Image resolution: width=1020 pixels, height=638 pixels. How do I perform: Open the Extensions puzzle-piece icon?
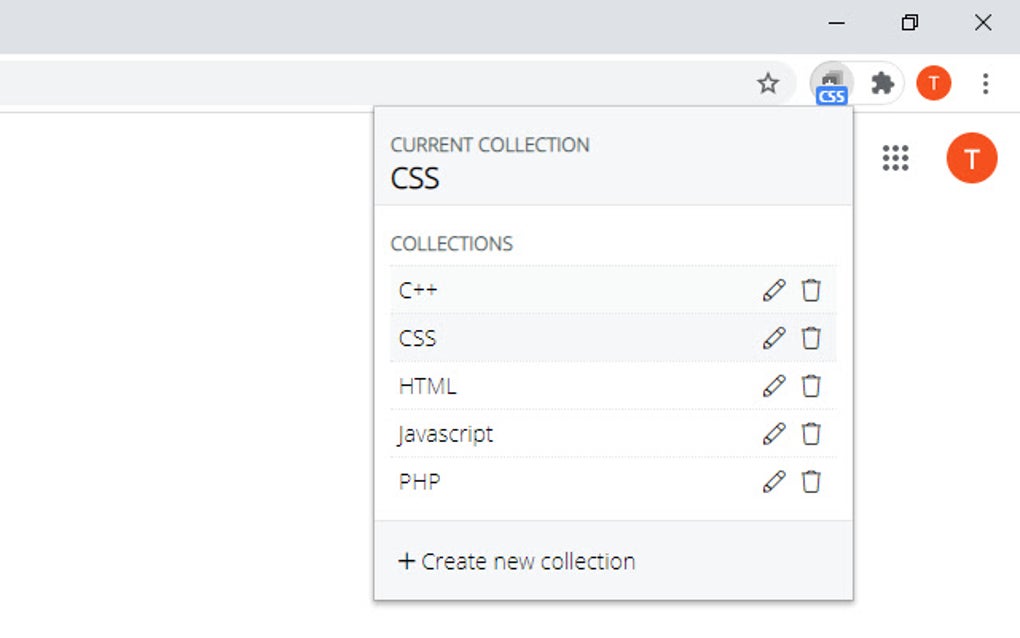[x=882, y=83]
